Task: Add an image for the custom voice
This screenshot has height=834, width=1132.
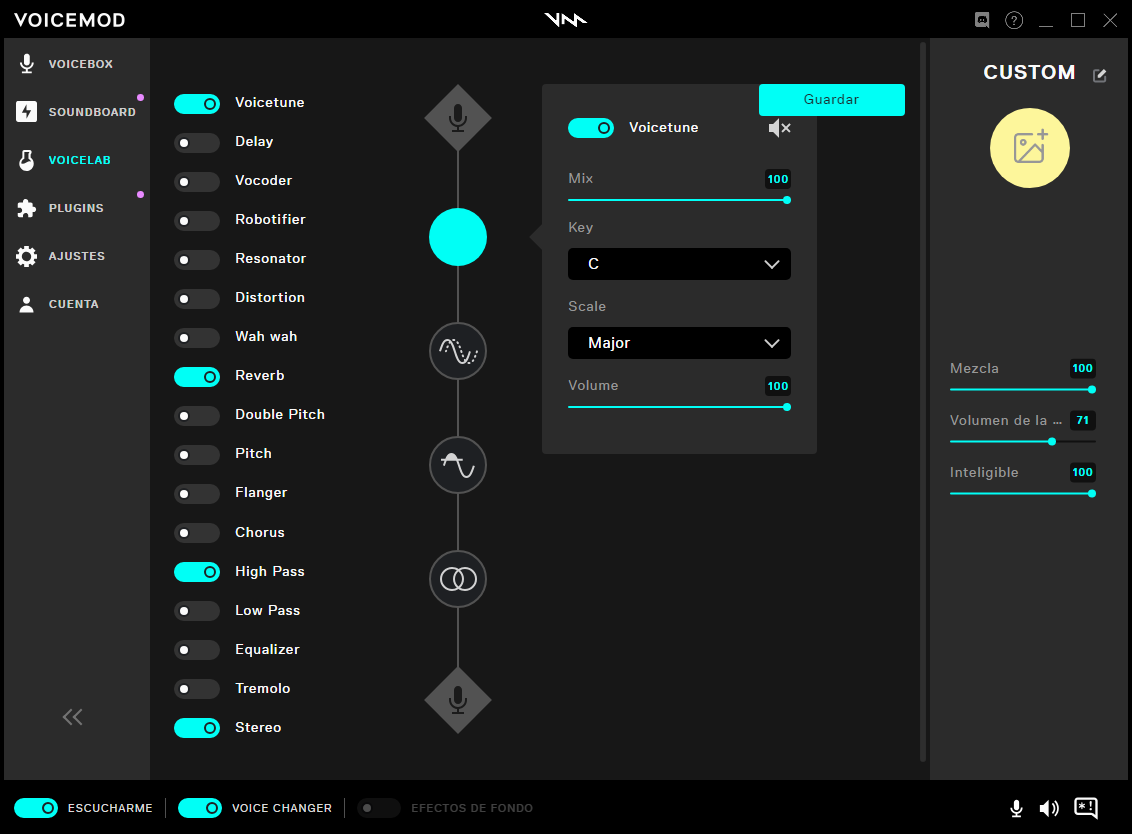Action: [1029, 148]
